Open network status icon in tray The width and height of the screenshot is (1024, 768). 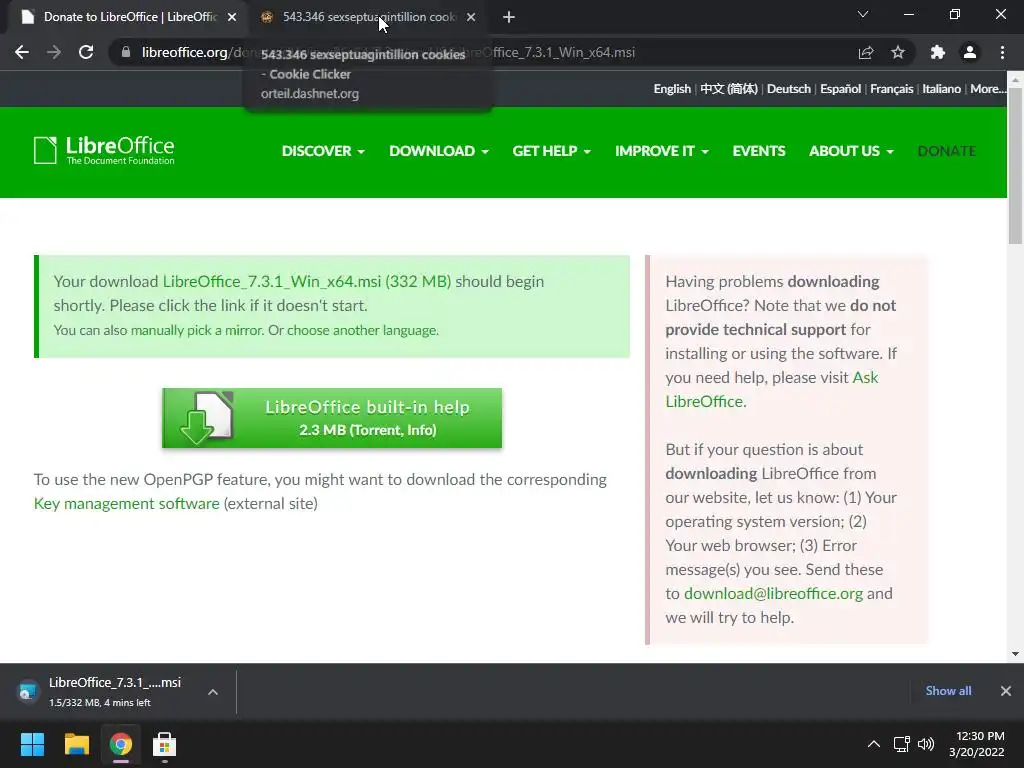(902, 744)
